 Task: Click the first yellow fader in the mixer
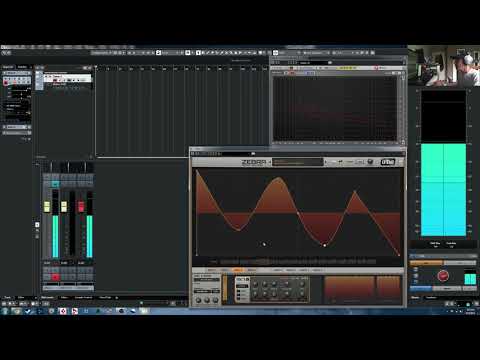point(47,207)
